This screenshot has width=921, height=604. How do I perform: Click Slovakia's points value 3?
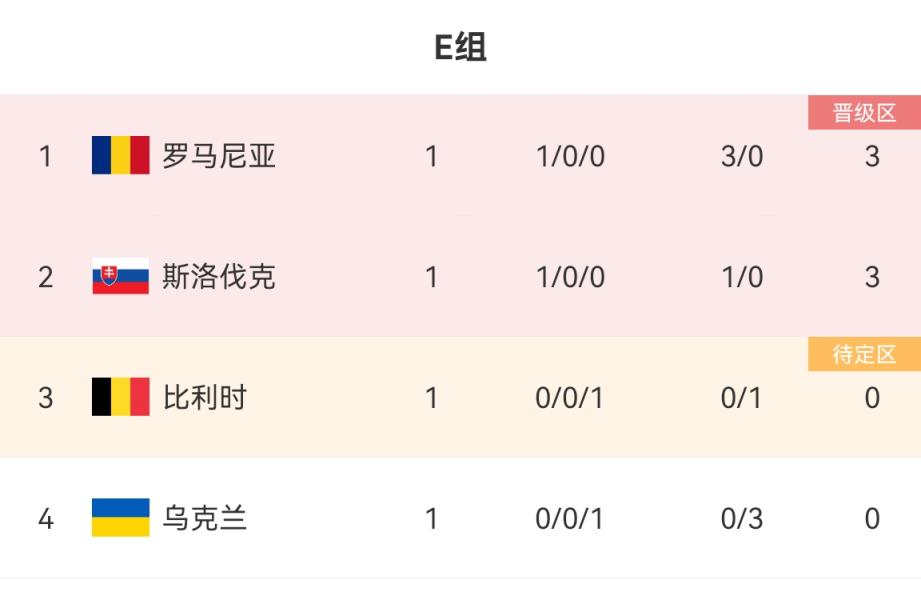pyautogui.click(x=872, y=277)
